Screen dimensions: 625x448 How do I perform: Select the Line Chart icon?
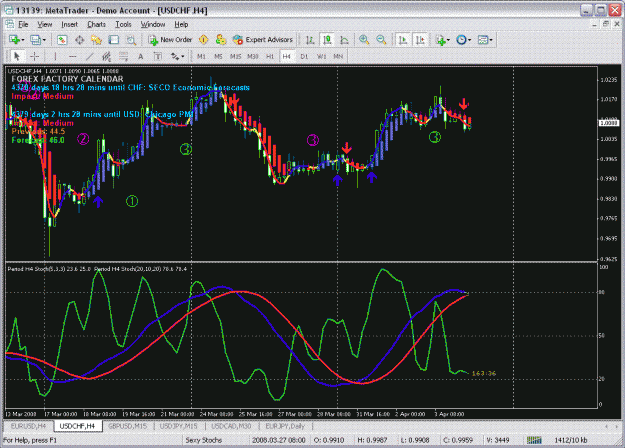344,39
